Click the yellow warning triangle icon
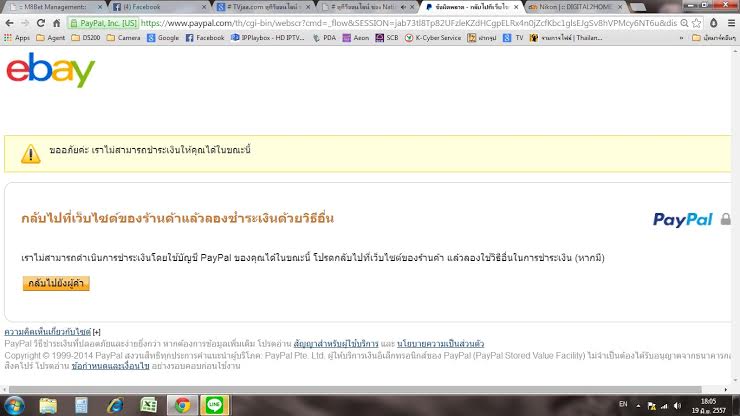This screenshot has width=740, height=416. (x=30, y=154)
